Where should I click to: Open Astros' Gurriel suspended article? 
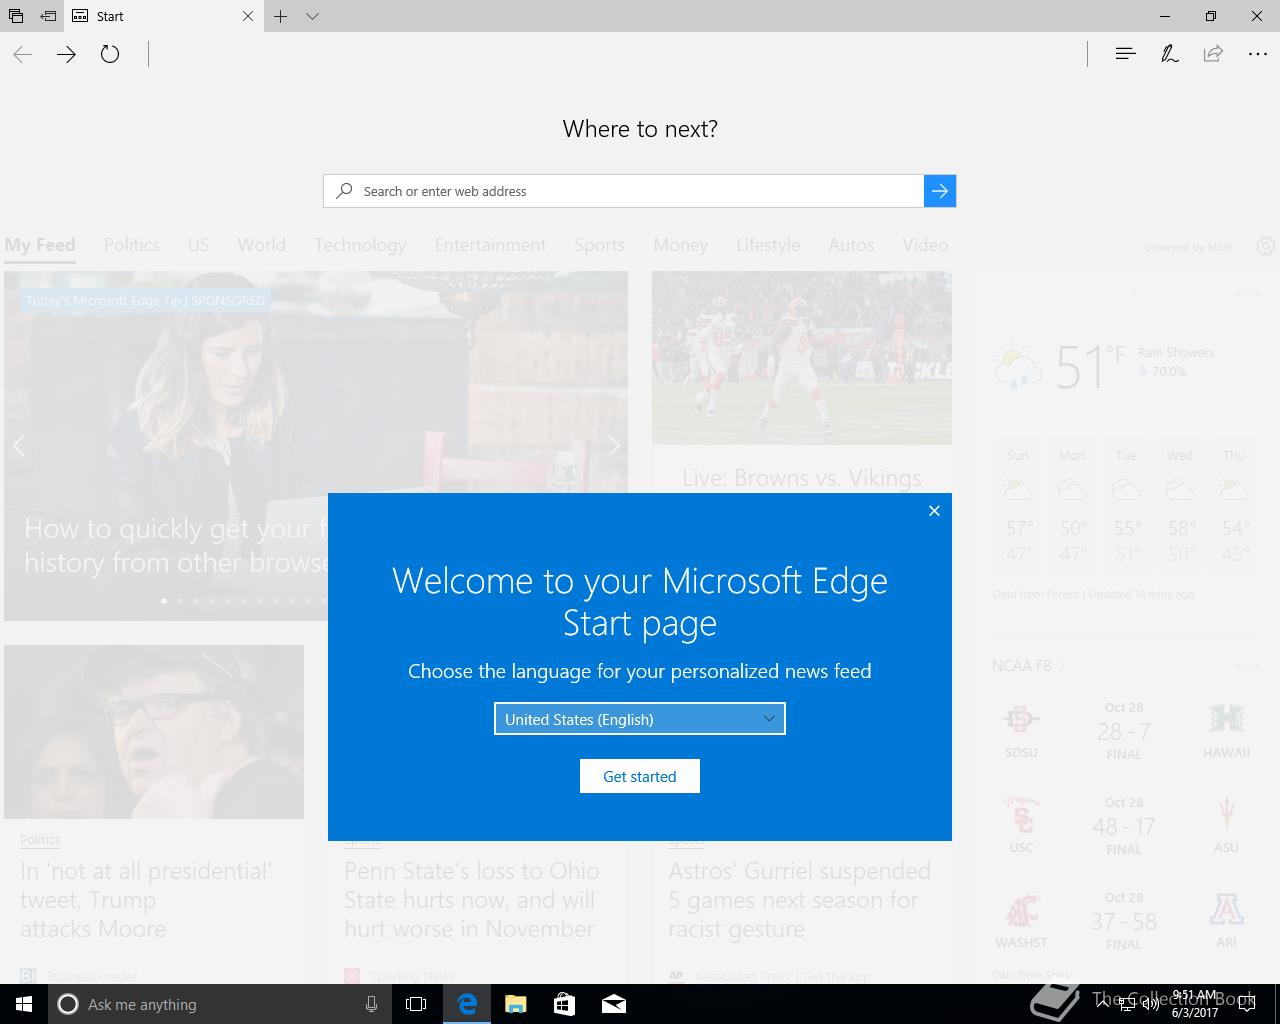click(x=799, y=900)
